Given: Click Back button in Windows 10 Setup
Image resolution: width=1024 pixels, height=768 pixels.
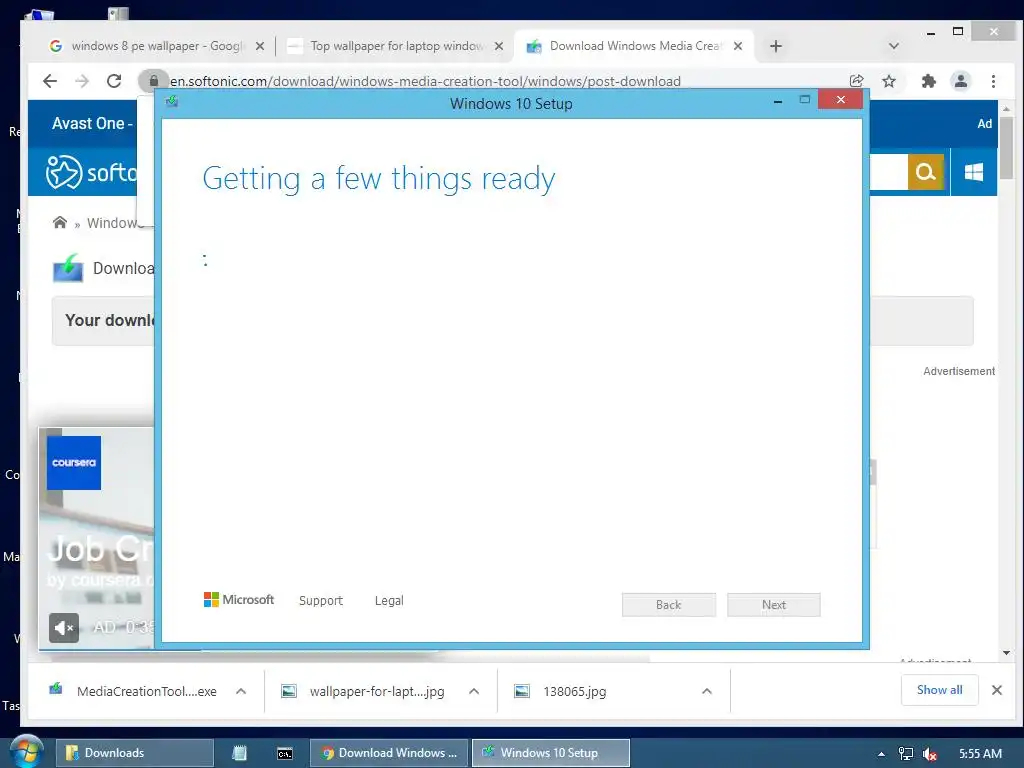Looking at the screenshot, I should pyautogui.click(x=669, y=605).
